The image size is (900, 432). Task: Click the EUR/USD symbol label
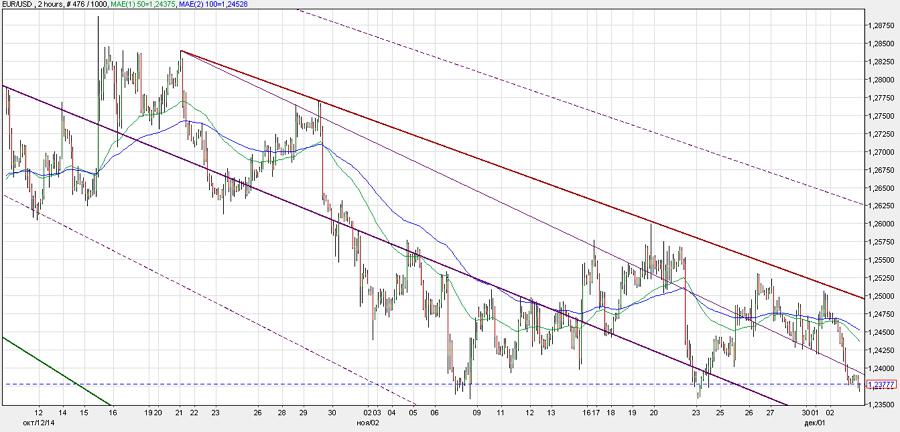(x=17, y=3)
